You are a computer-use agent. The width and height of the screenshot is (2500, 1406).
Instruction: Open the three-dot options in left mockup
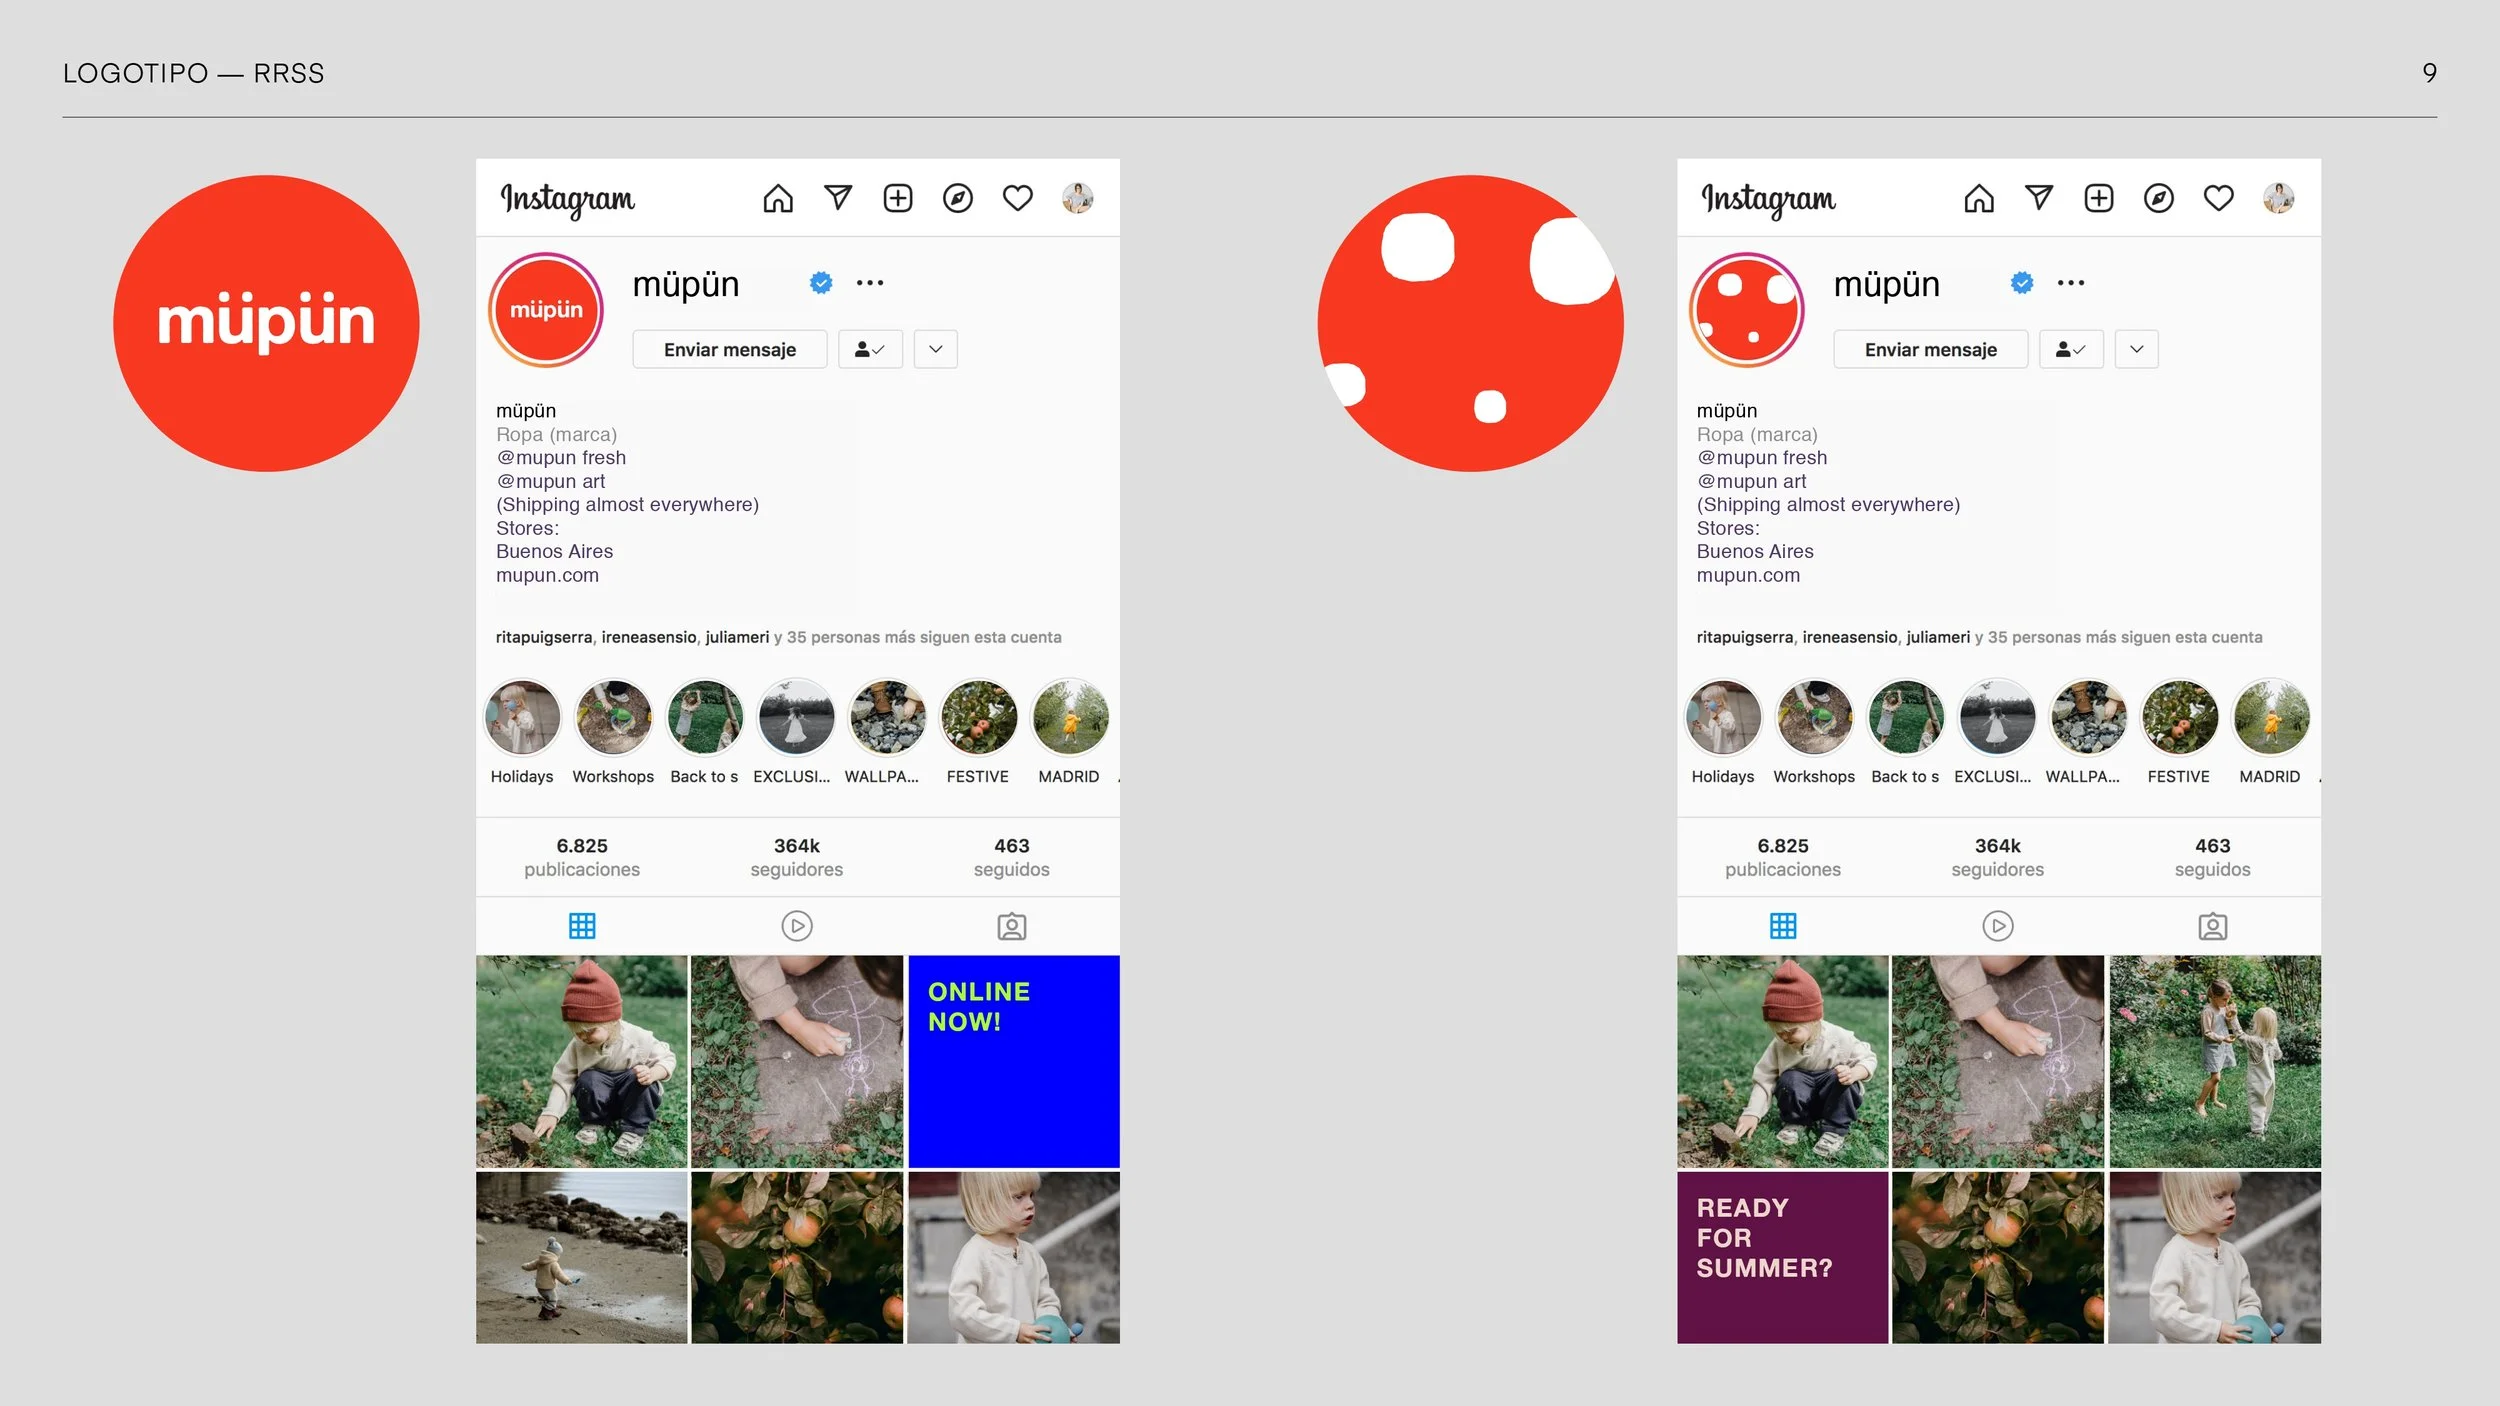tap(870, 283)
